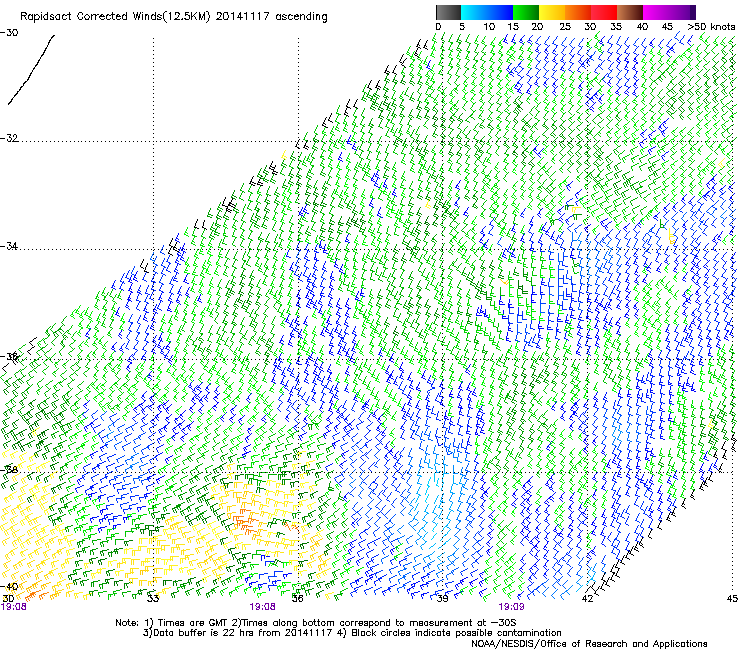The width and height of the screenshot is (740, 650).
Task: Click the cyan 5-10 knots legend swatch
Action: click(474, 12)
